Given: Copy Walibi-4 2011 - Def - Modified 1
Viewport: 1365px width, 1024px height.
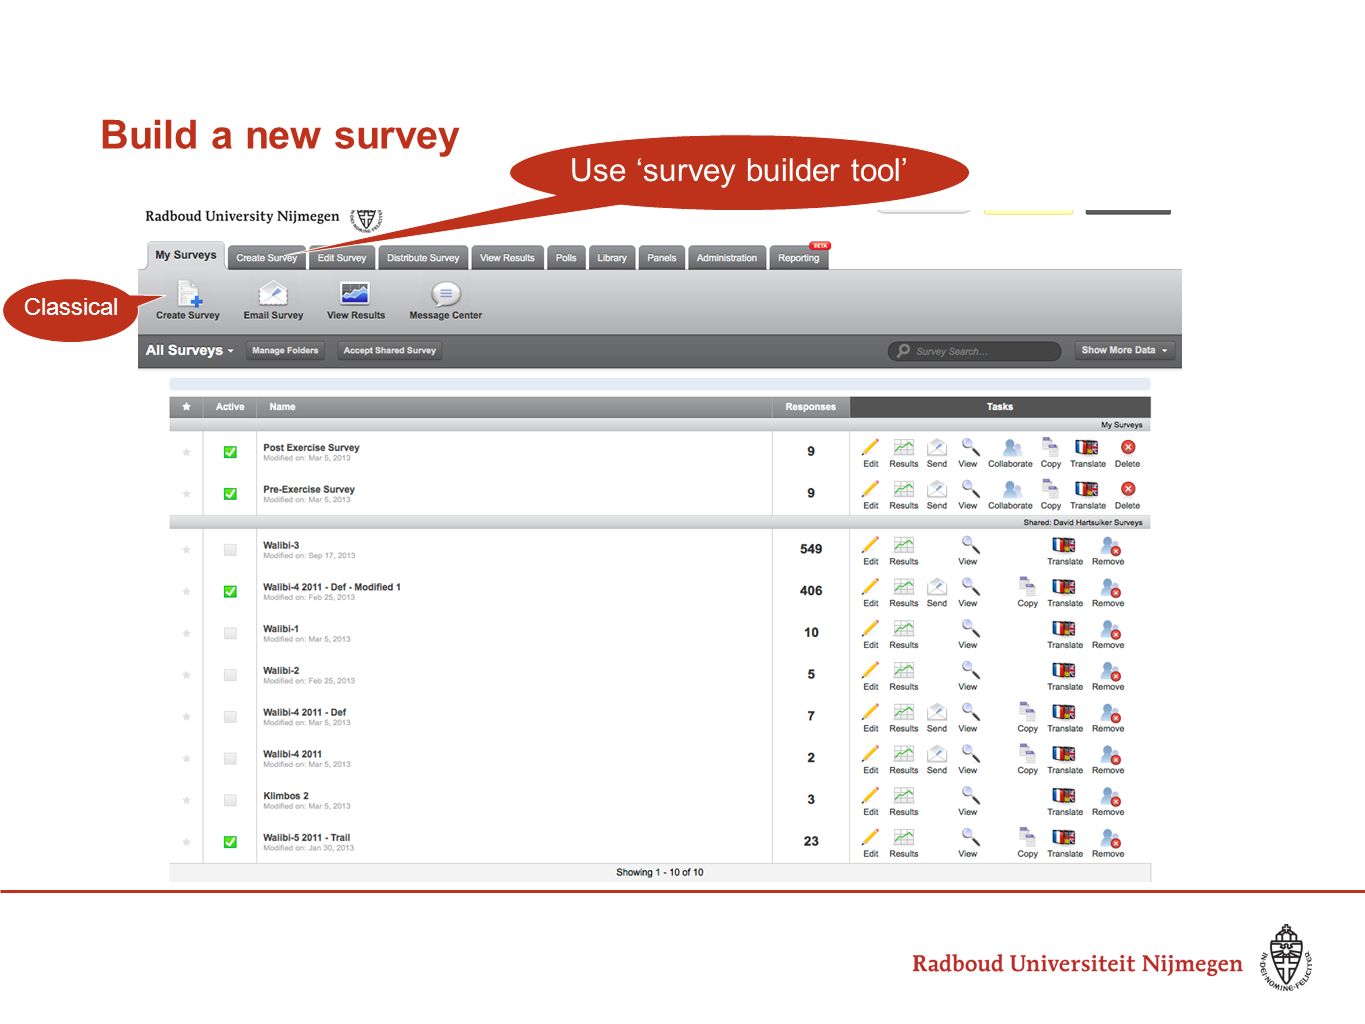Looking at the screenshot, I should pyautogui.click(x=1027, y=587).
